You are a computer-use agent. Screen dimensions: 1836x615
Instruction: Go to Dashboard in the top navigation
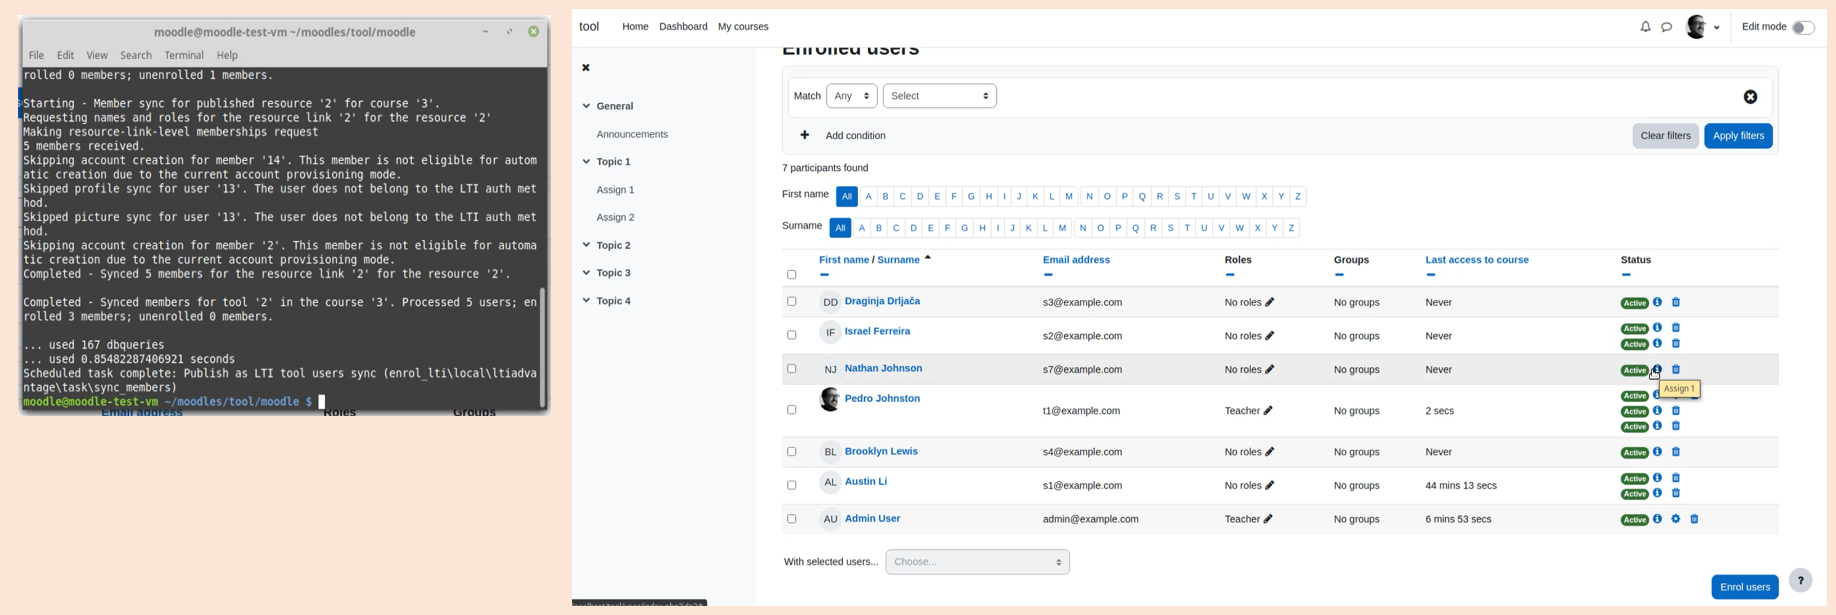[683, 27]
